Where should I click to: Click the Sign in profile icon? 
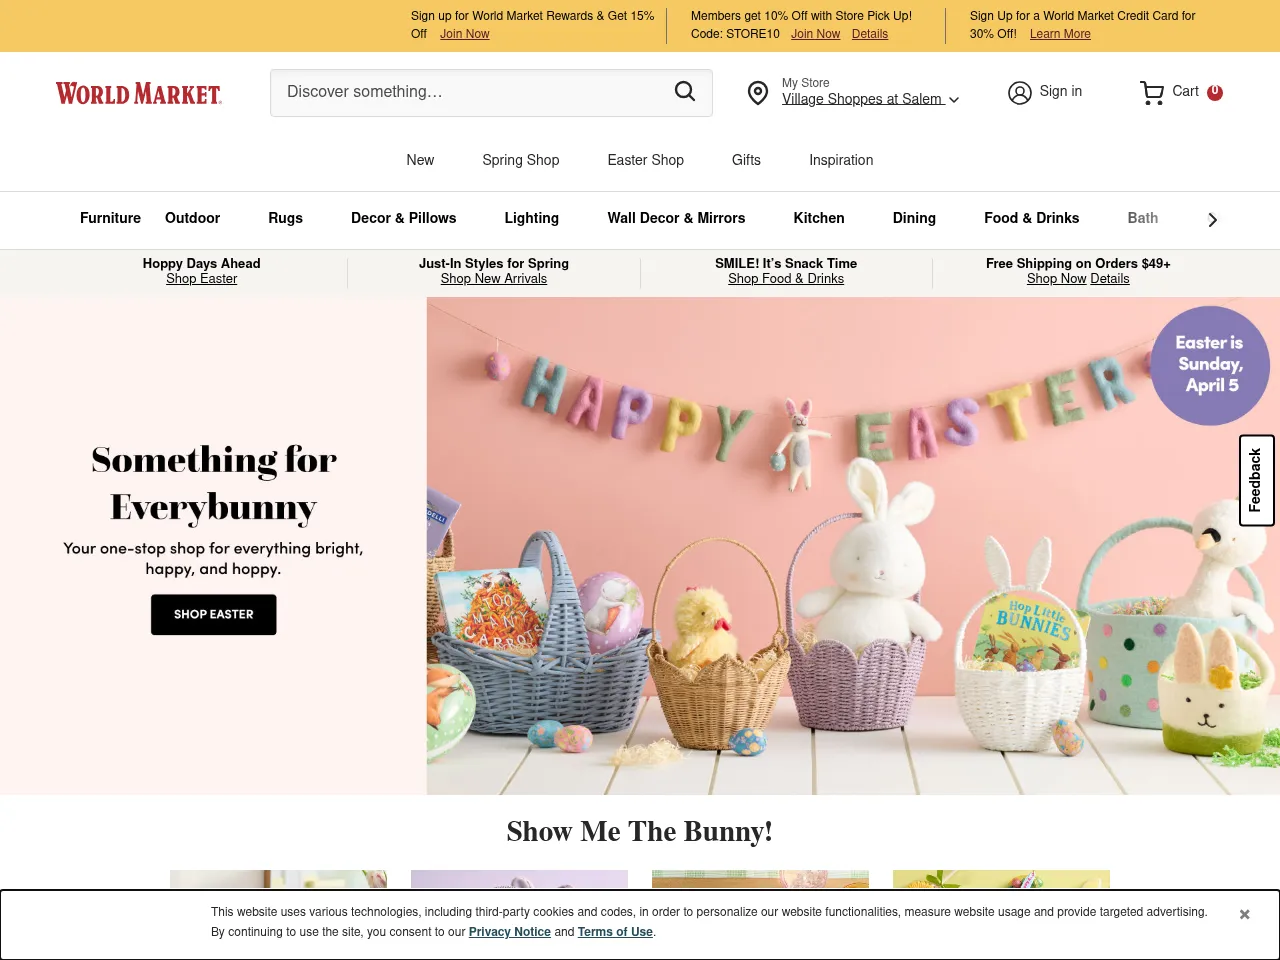coord(1019,93)
